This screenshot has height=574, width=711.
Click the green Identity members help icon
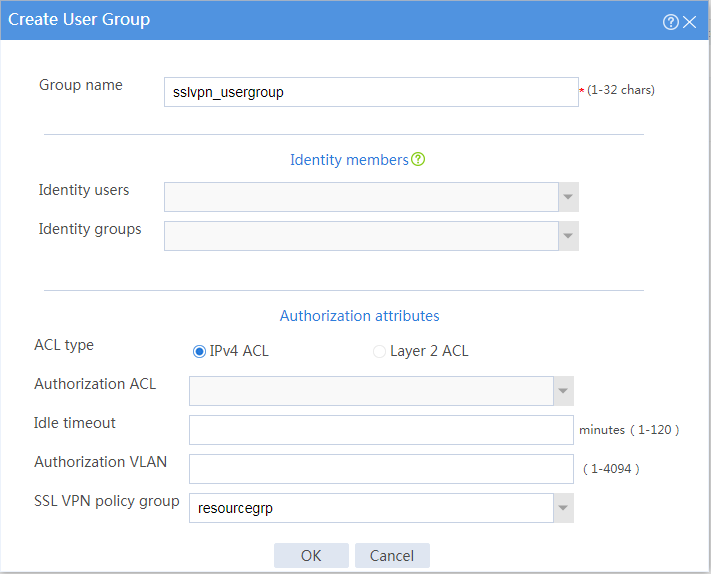click(418, 159)
